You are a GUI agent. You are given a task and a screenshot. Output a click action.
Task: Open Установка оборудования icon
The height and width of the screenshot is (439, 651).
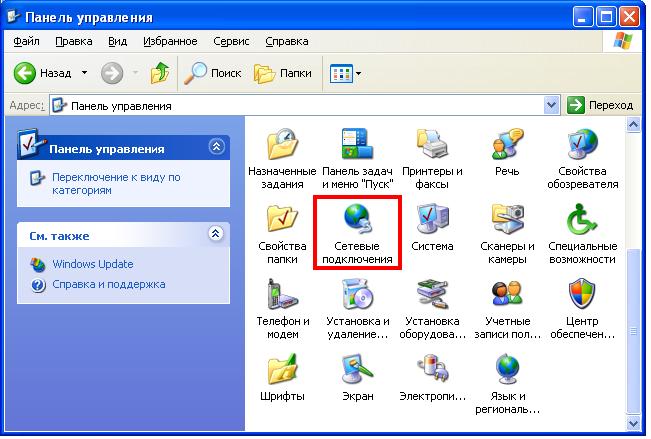432,309
